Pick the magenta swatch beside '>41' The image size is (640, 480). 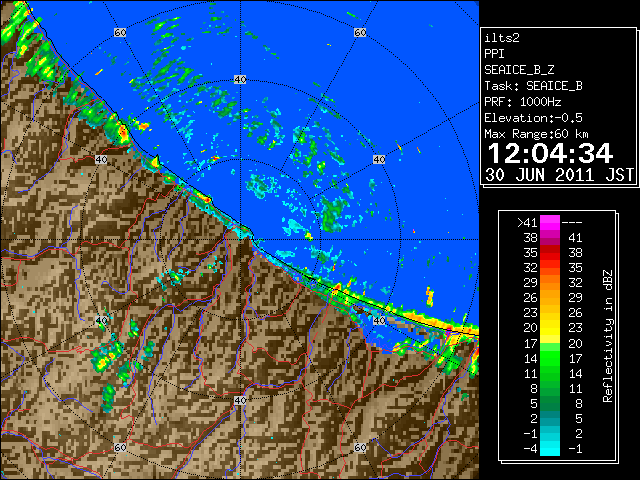[550, 222]
